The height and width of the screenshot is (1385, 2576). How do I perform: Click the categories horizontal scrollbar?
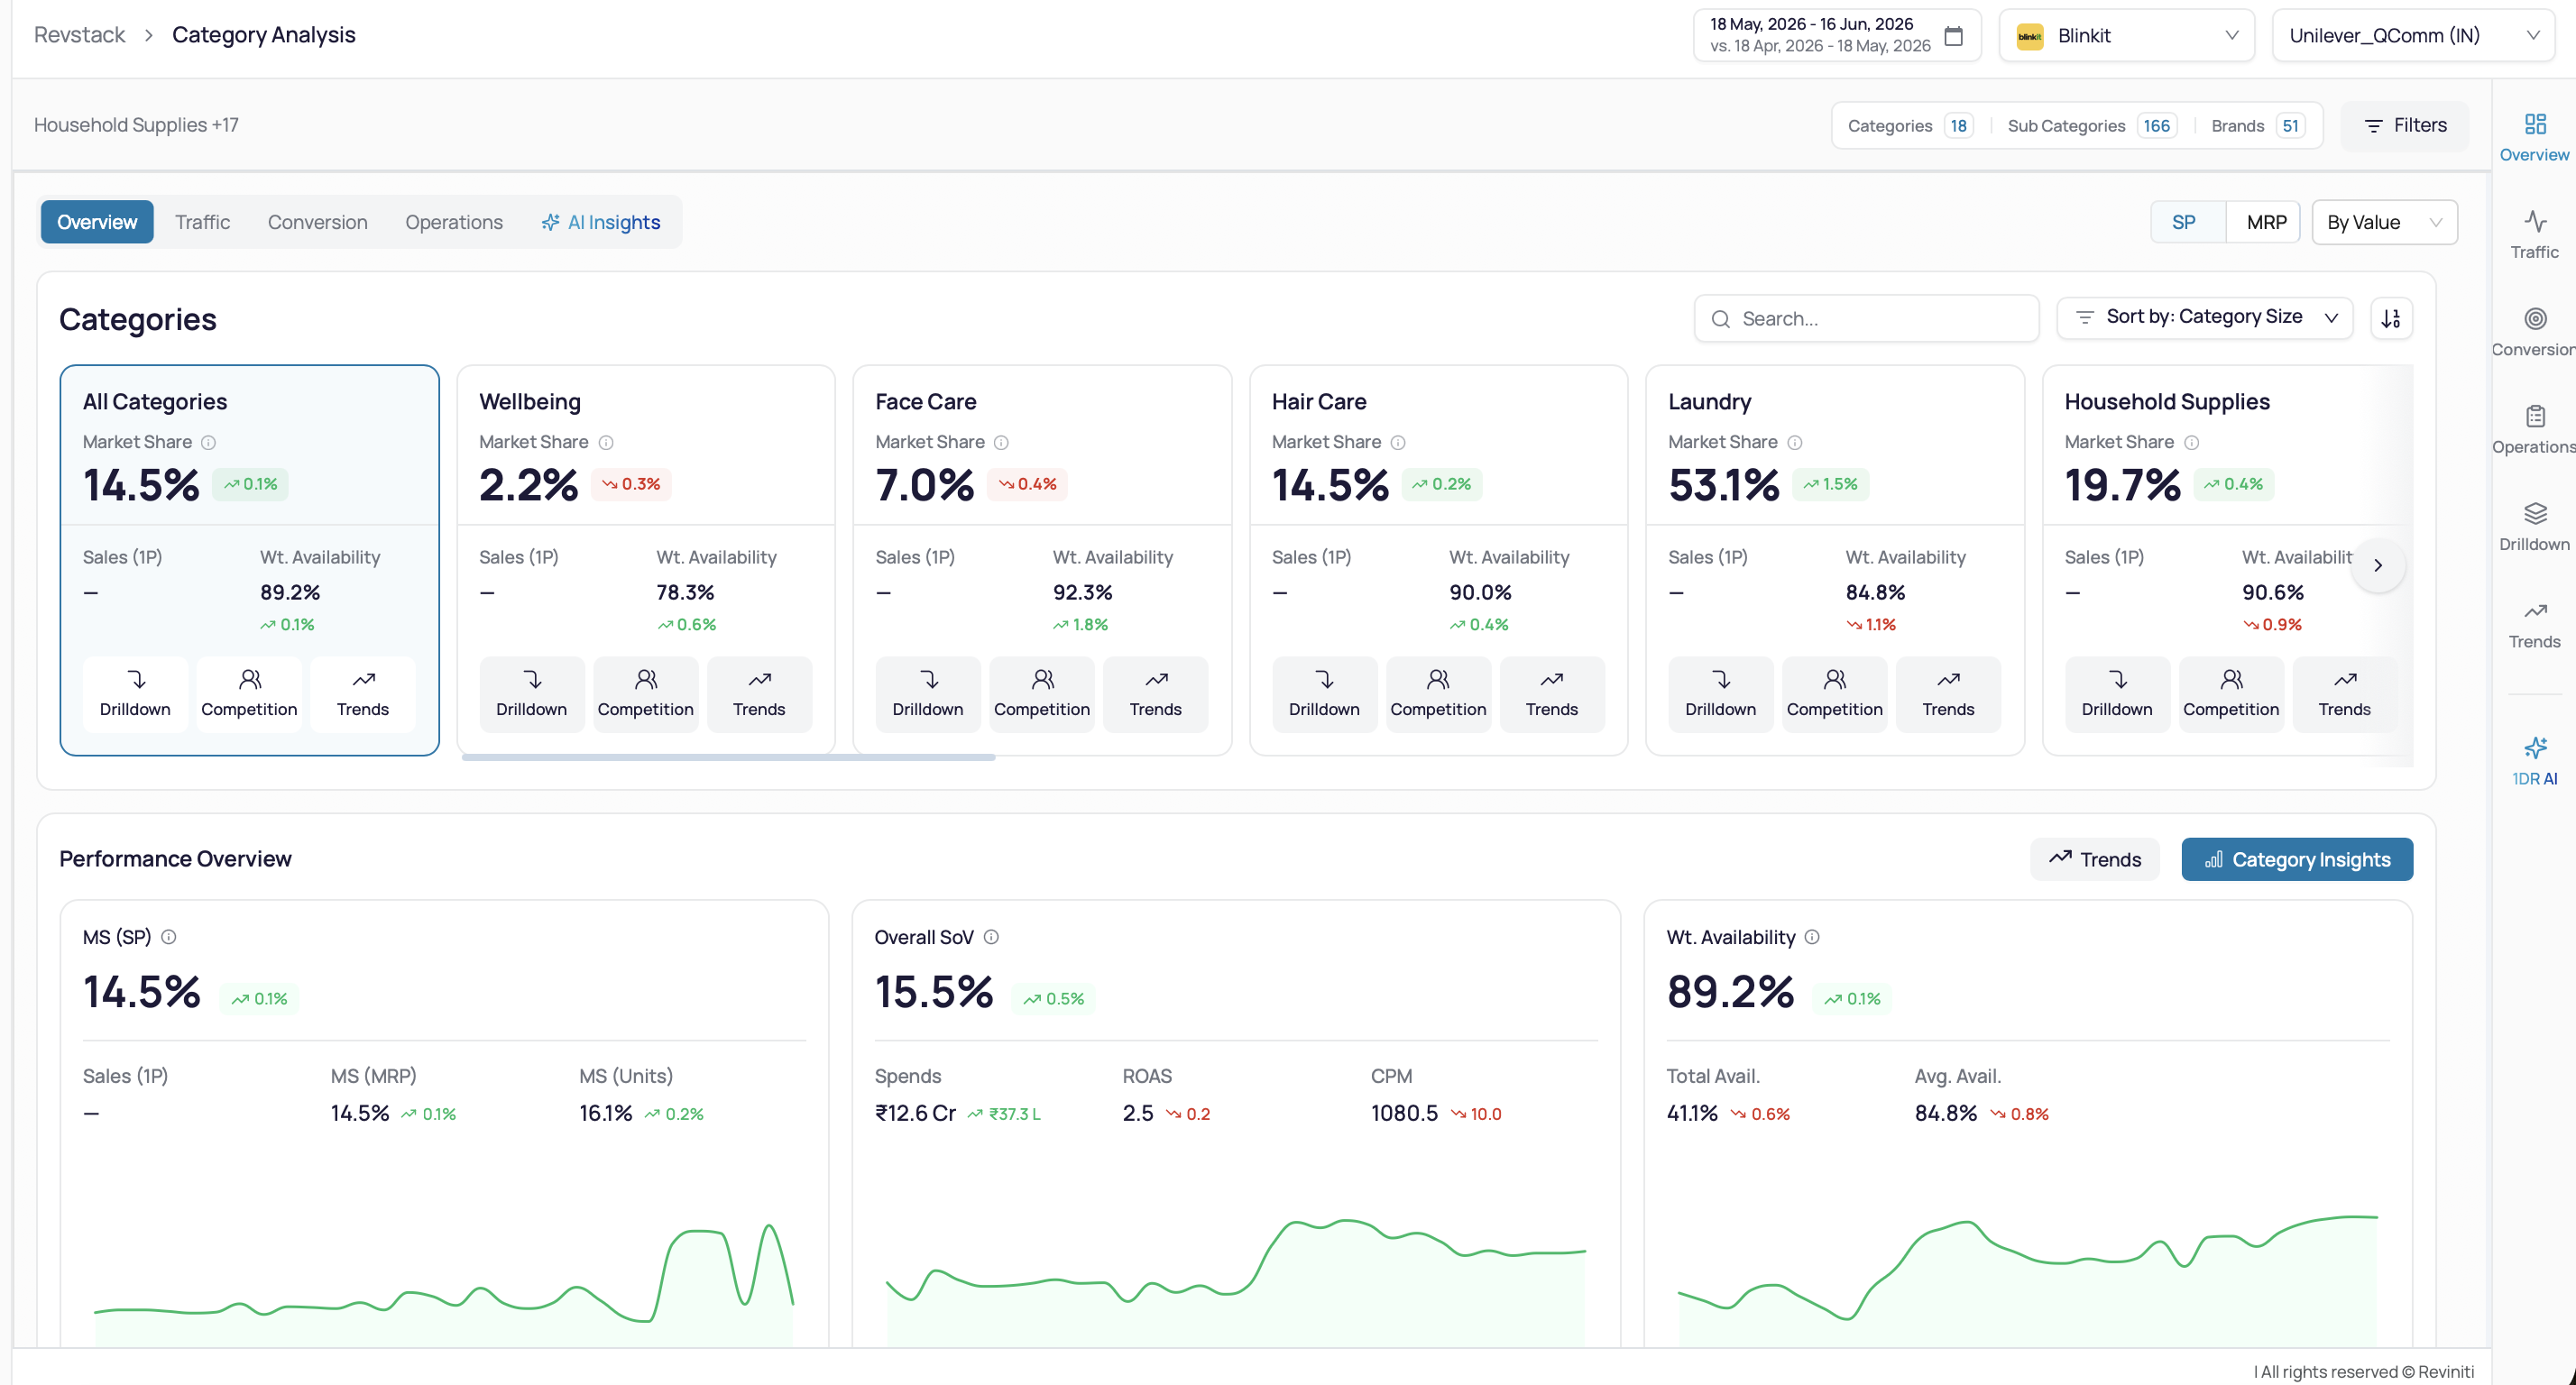click(728, 758)
